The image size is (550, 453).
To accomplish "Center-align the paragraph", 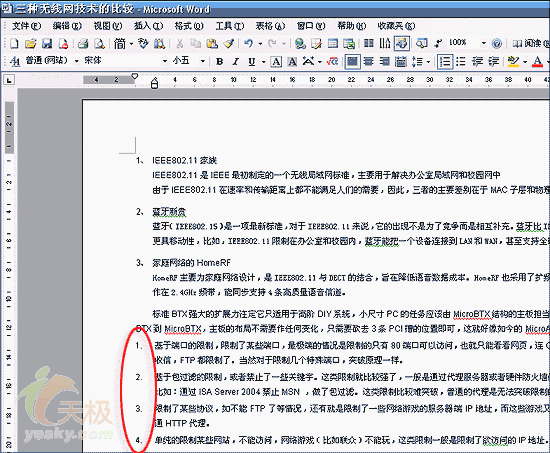I will pos(368,62).
